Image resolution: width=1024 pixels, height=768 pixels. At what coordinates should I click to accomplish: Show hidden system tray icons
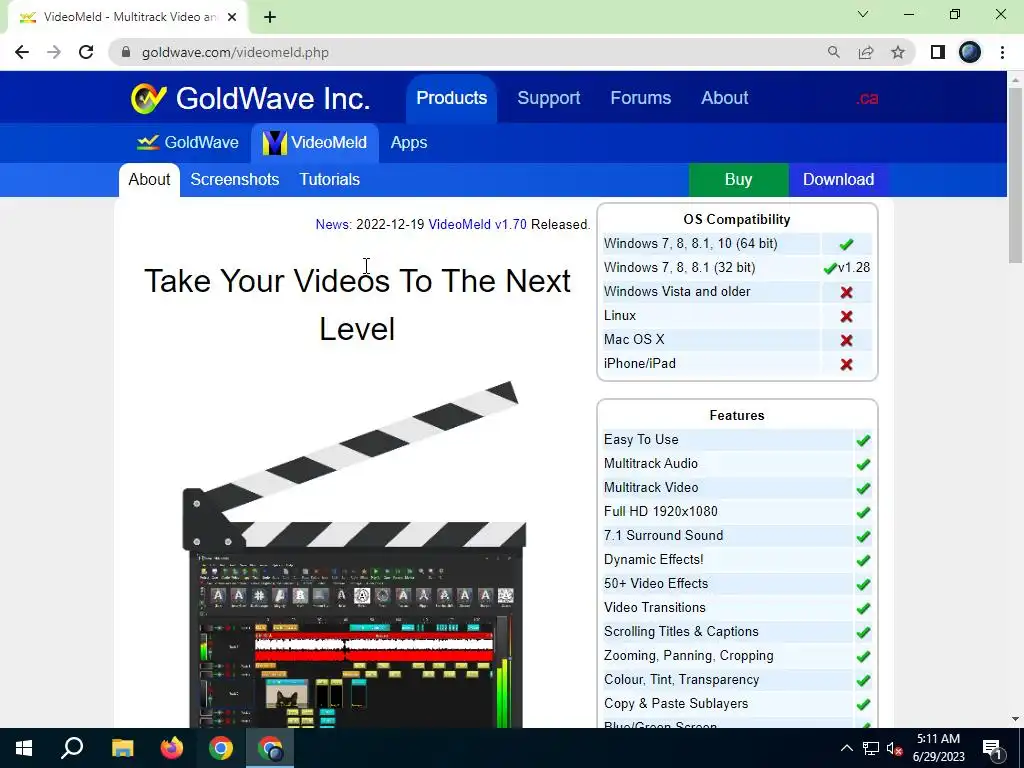(846, 748)
